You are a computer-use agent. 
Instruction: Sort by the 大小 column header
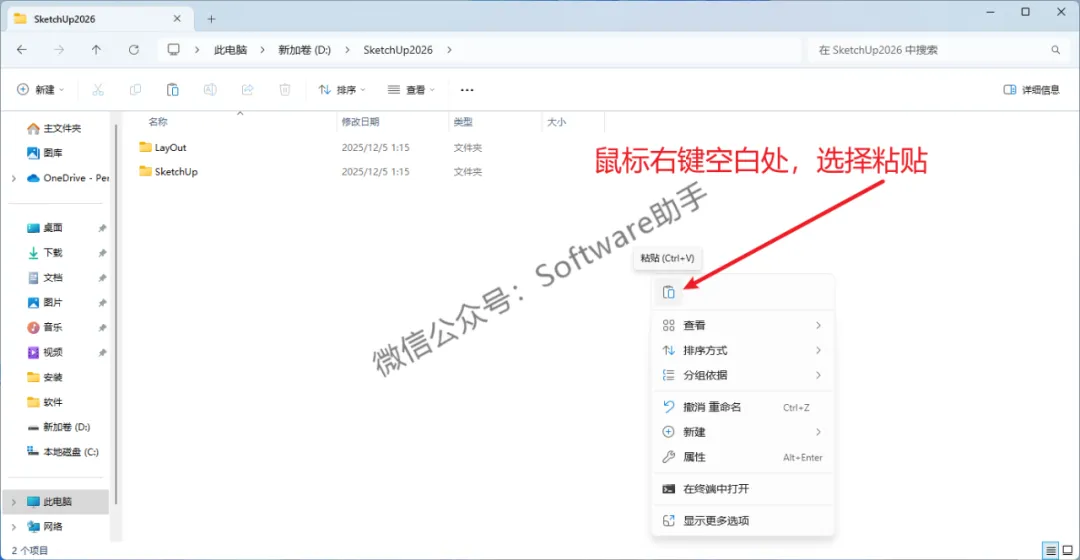coord(557,122)
